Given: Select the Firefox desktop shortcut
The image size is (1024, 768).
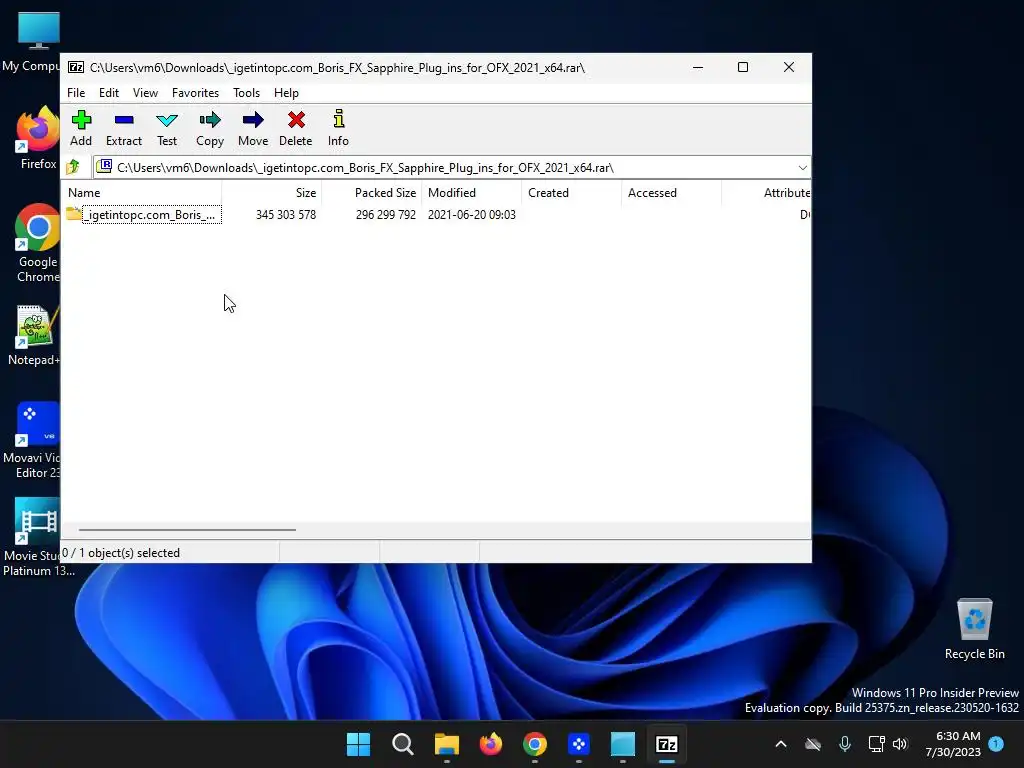Looking at the screenshot, I should (37, 138).
